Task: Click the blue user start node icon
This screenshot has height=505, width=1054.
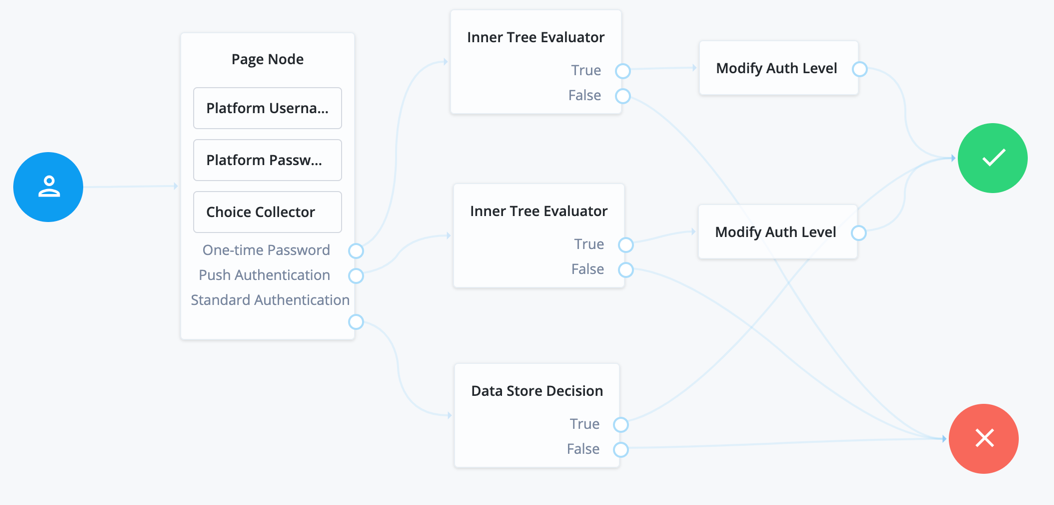Action: 48,187
